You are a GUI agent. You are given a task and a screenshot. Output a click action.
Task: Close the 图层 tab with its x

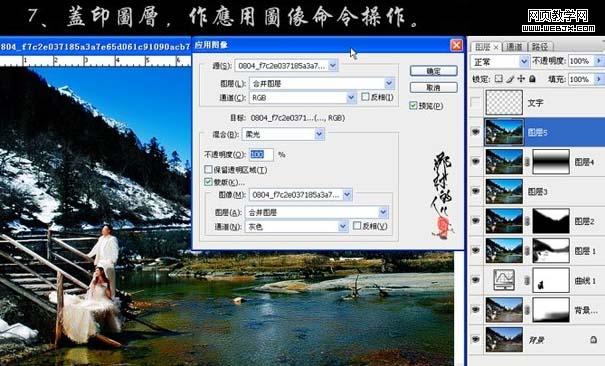pyautogui.click(x=496, y=47)
